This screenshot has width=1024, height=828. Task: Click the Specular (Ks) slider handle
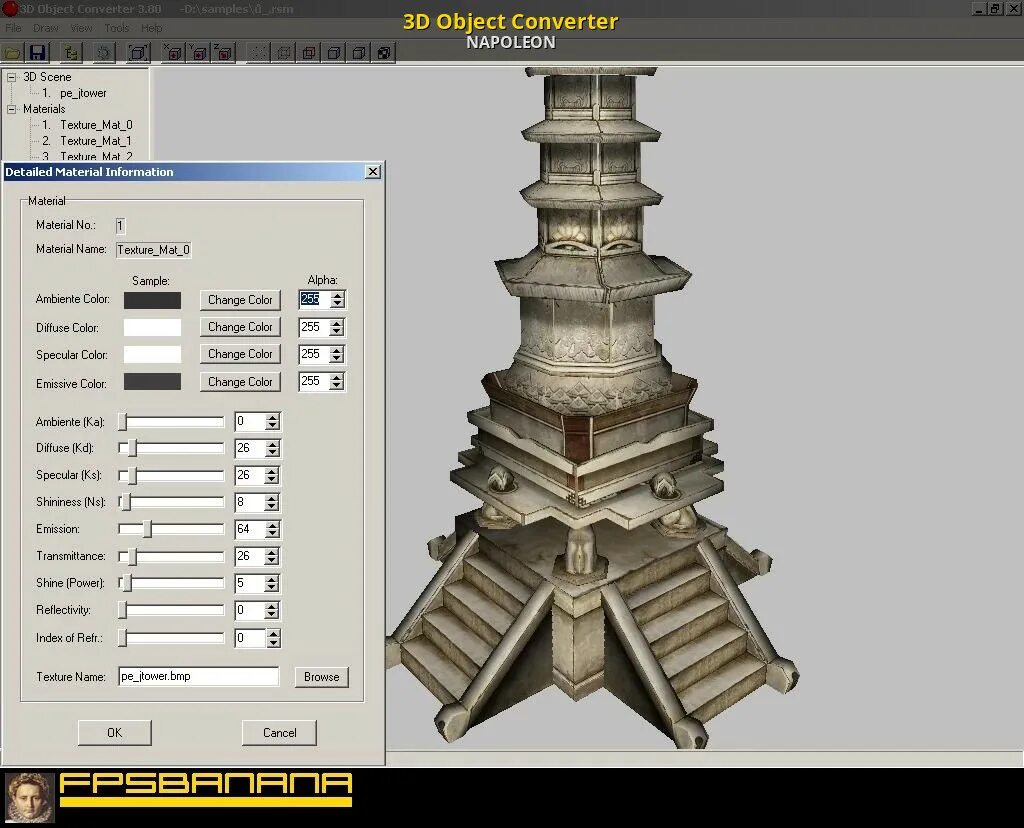tap(133, 475)
